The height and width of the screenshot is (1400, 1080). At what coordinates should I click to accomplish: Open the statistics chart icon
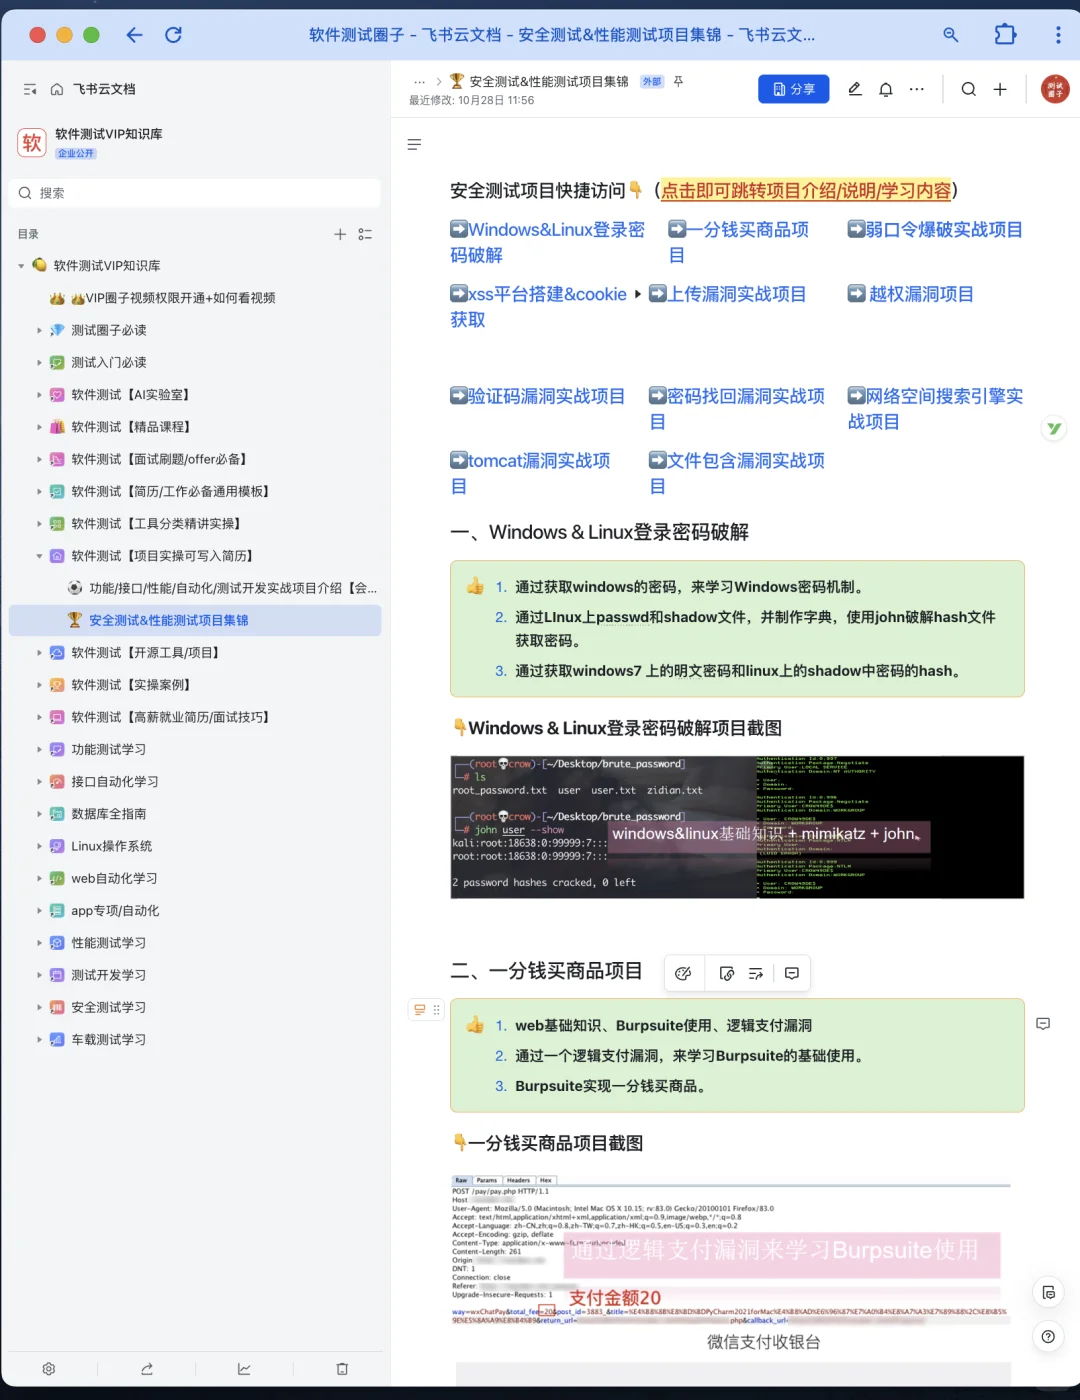pyautogui.click(x=244, y=1368)
